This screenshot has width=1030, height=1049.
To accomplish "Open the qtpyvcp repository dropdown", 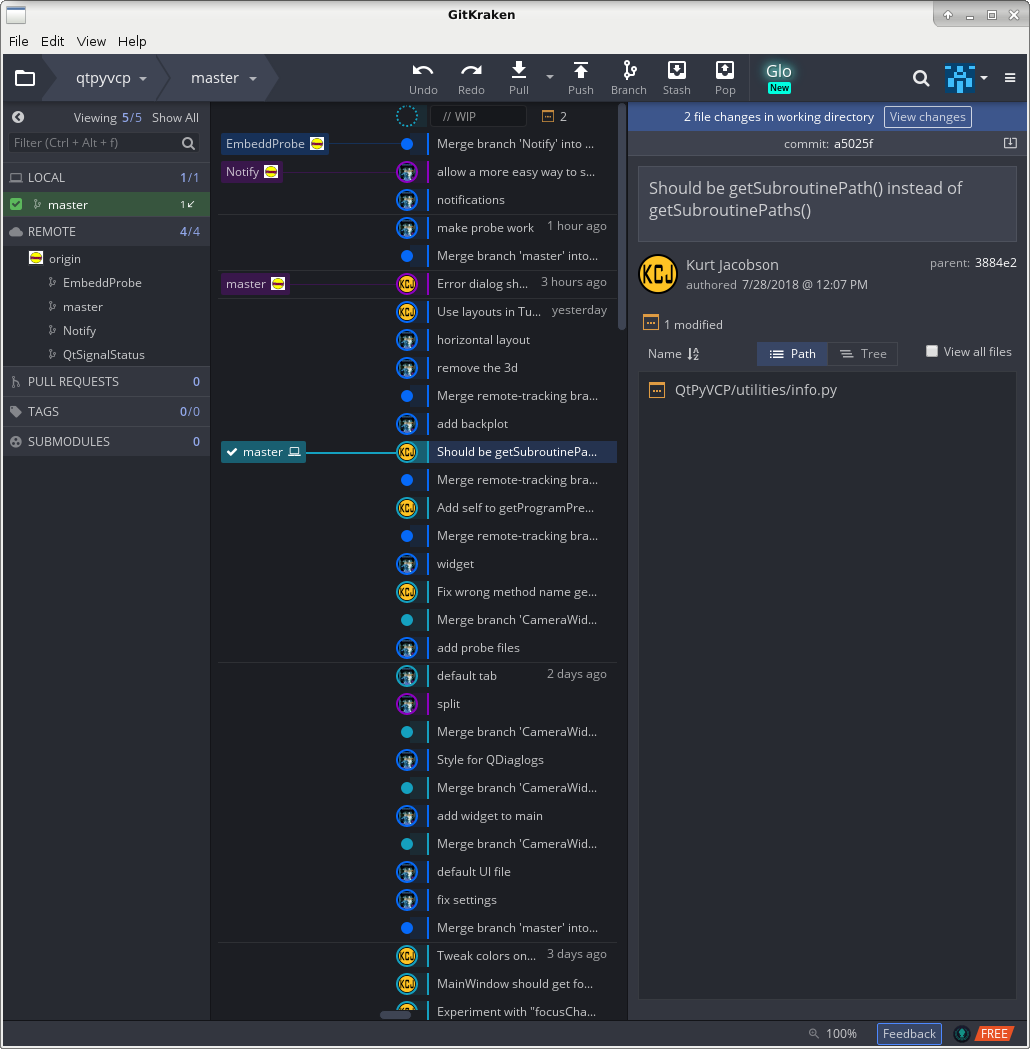I will coord(111,78).
